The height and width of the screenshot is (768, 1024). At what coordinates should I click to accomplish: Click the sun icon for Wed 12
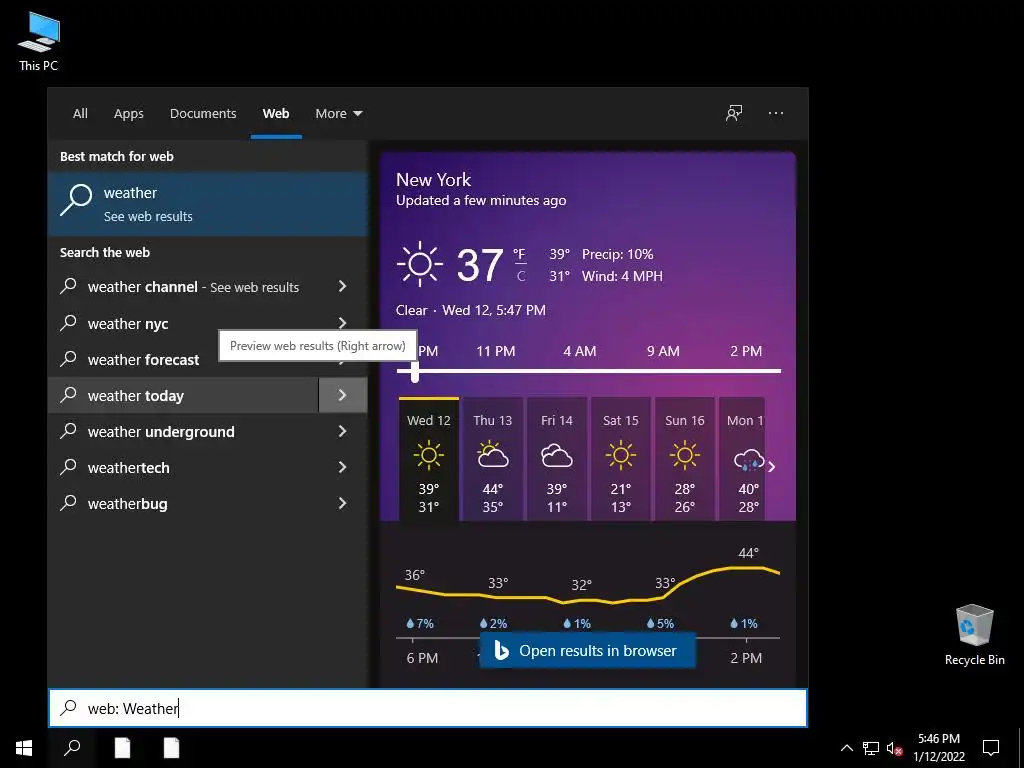(x=428, y=455)
